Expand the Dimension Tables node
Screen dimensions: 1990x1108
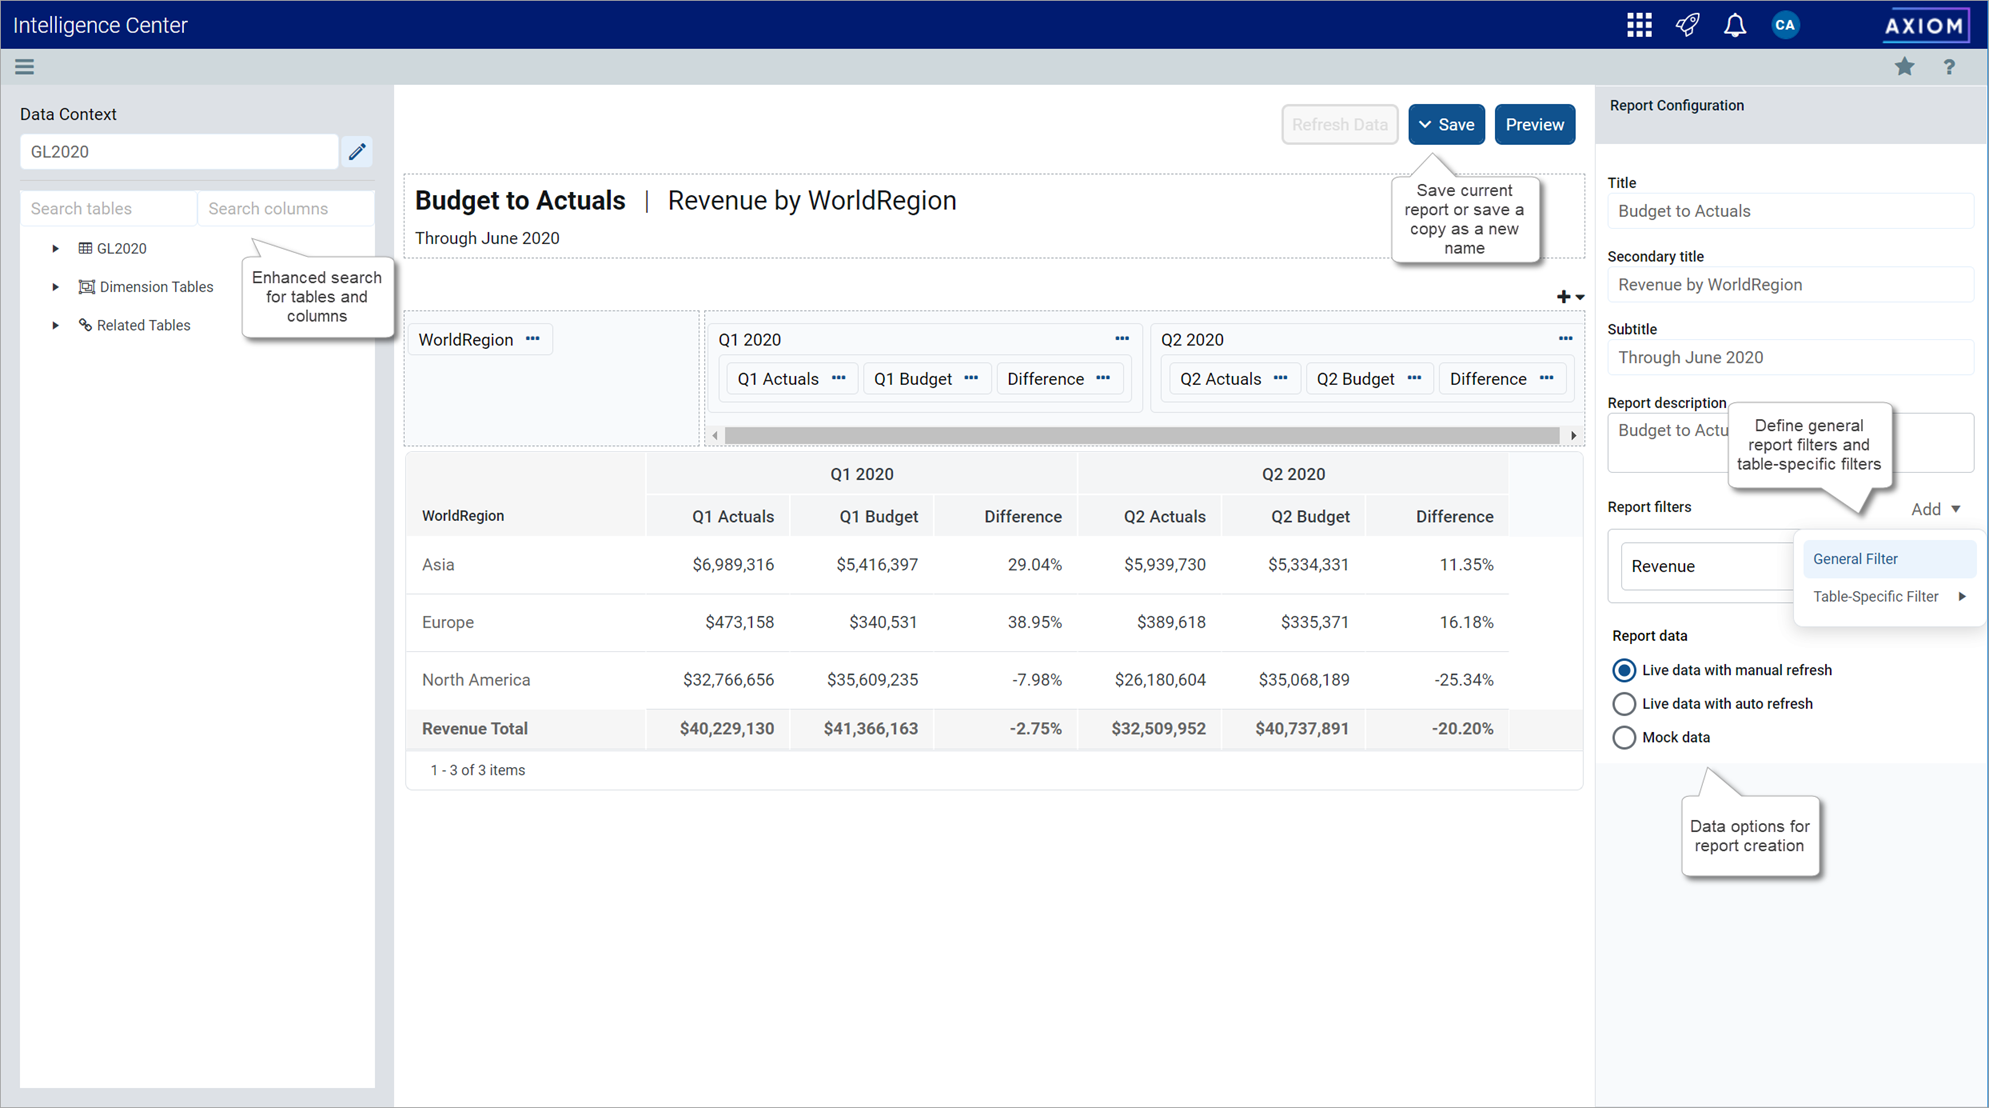point(56,287)
